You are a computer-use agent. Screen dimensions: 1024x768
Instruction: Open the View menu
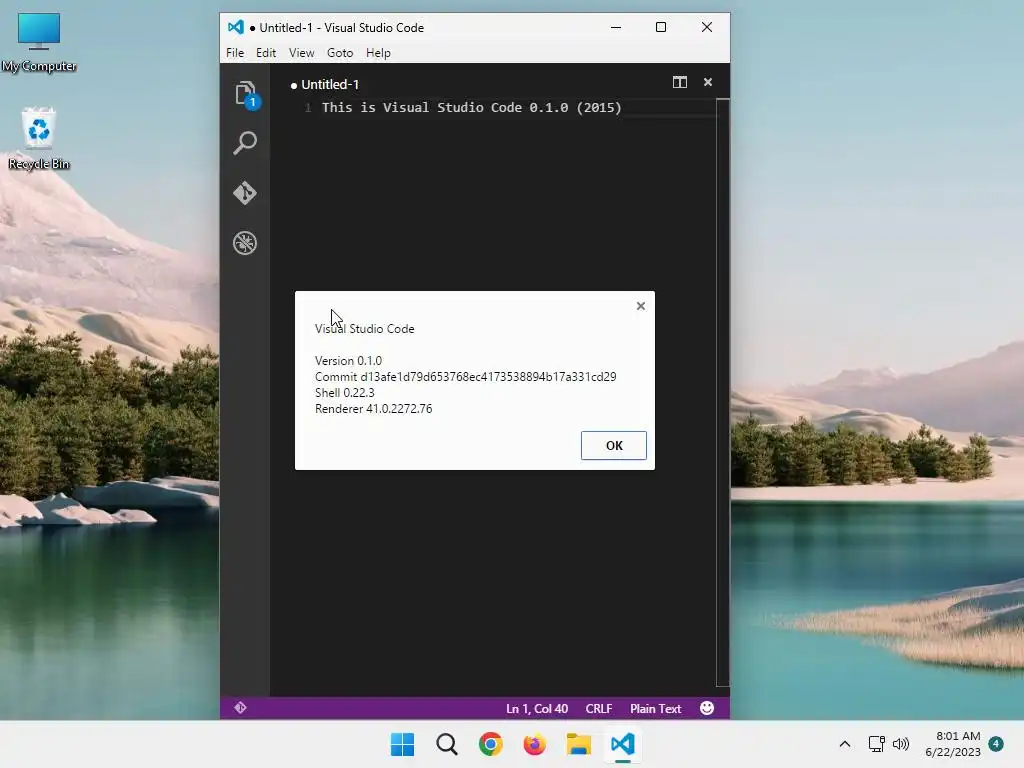click(x=302, y=53)
